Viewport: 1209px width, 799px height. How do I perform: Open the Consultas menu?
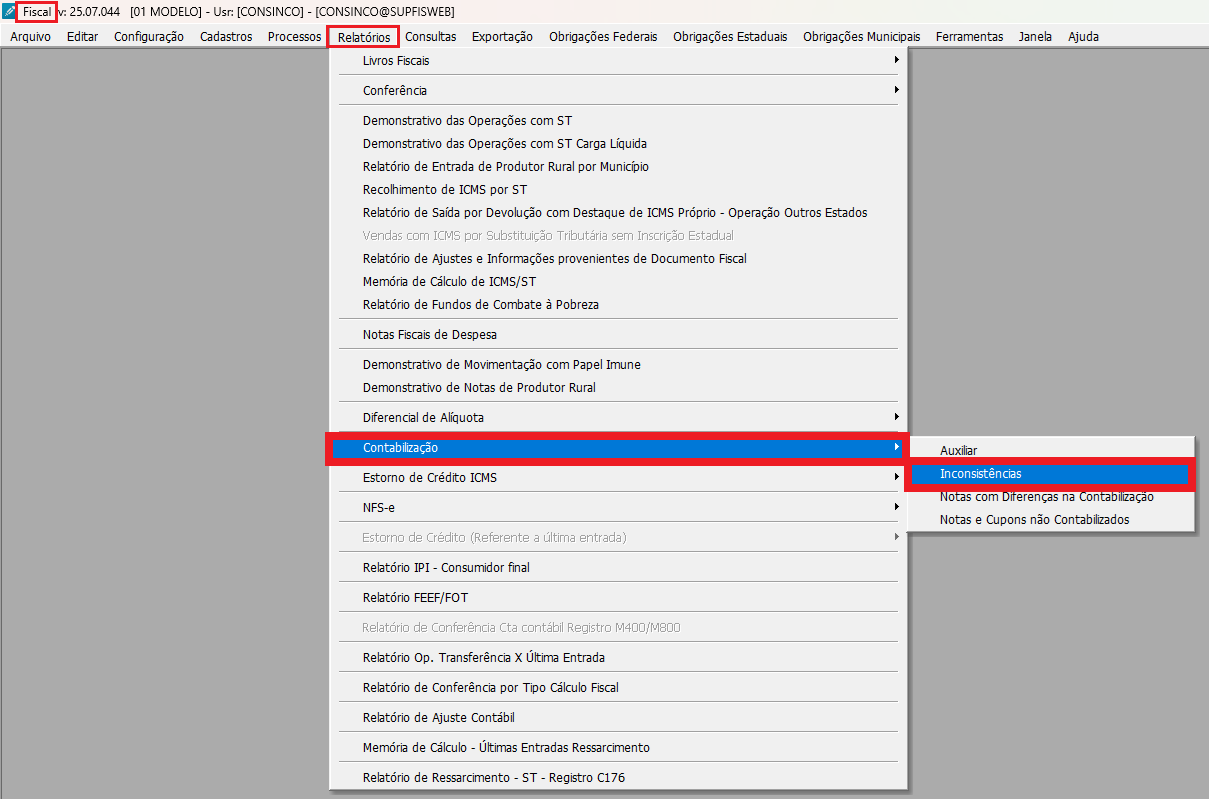click(x=431, y=37)
